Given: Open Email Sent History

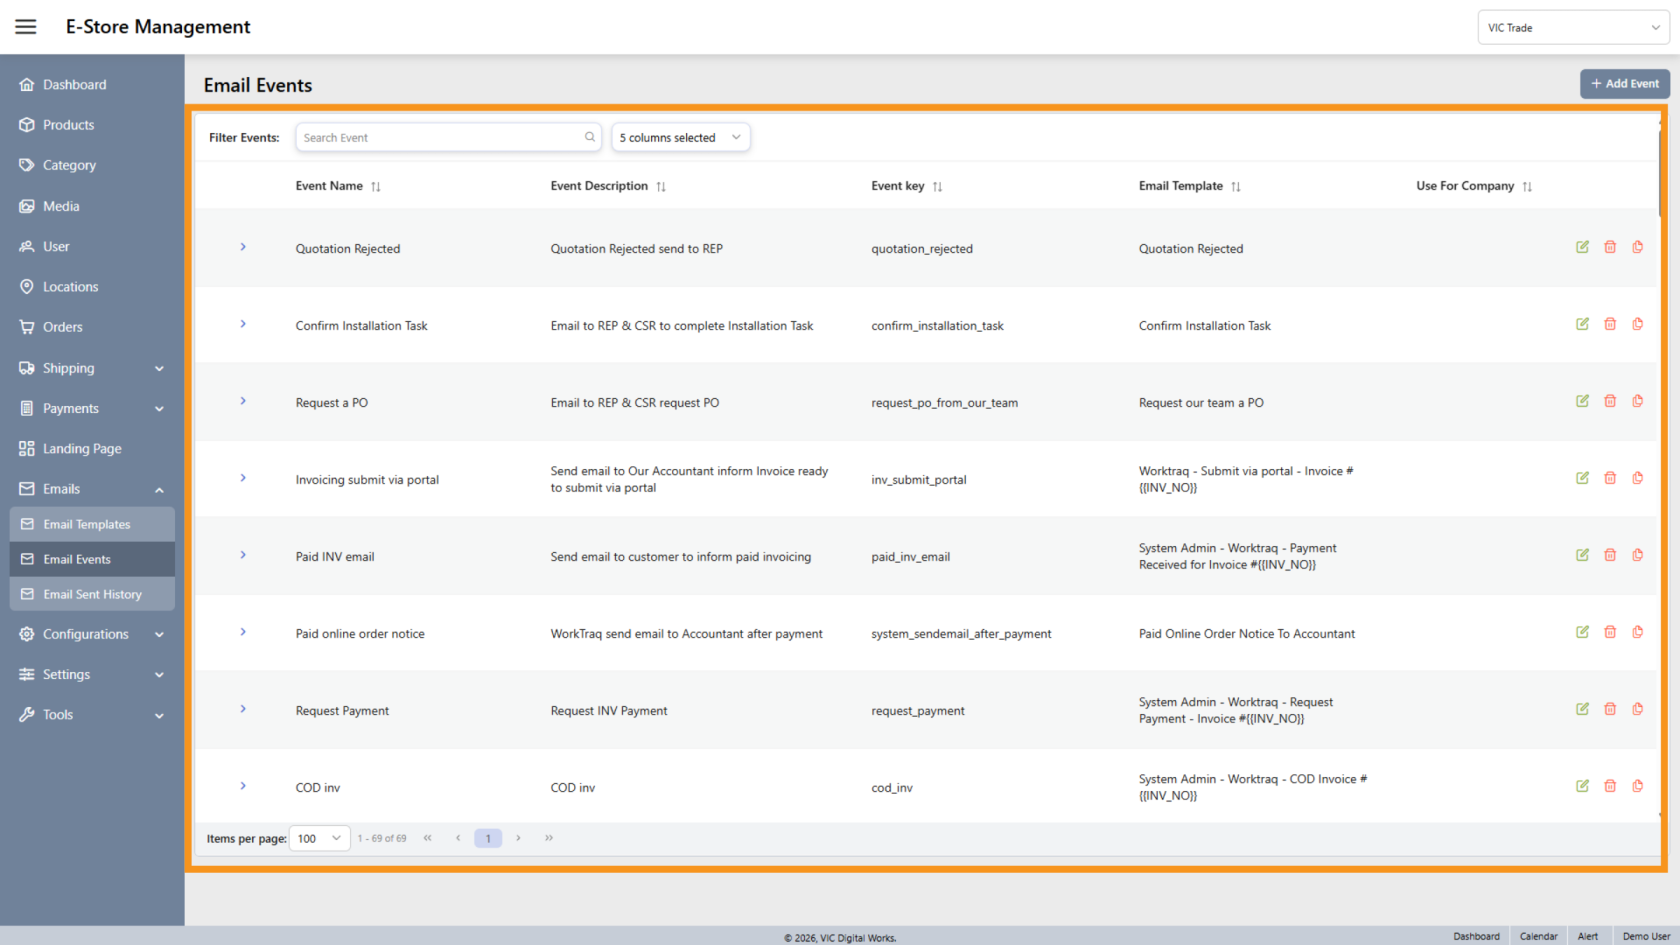Looking at the screenshot, I should pyautogui.click(x=92, y=593).
